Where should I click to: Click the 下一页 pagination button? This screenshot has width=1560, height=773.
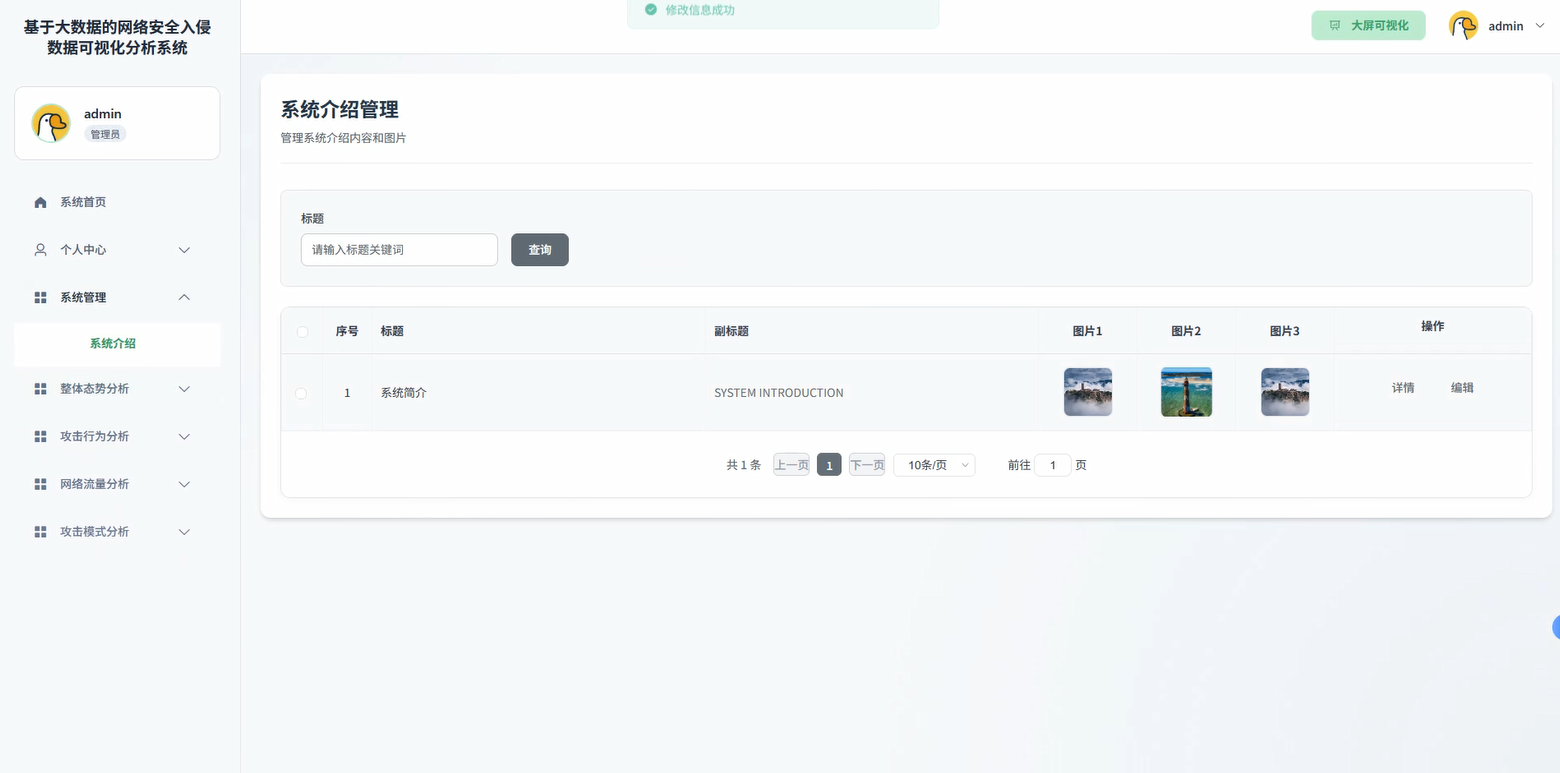(x=867, y=465)
